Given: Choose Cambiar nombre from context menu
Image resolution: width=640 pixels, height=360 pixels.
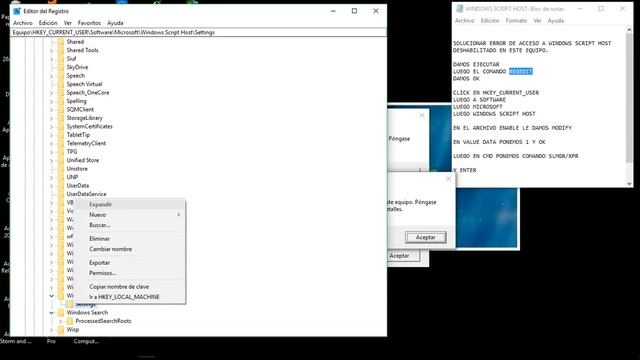Looking at the screenshot, I should [x=130, y=249].
